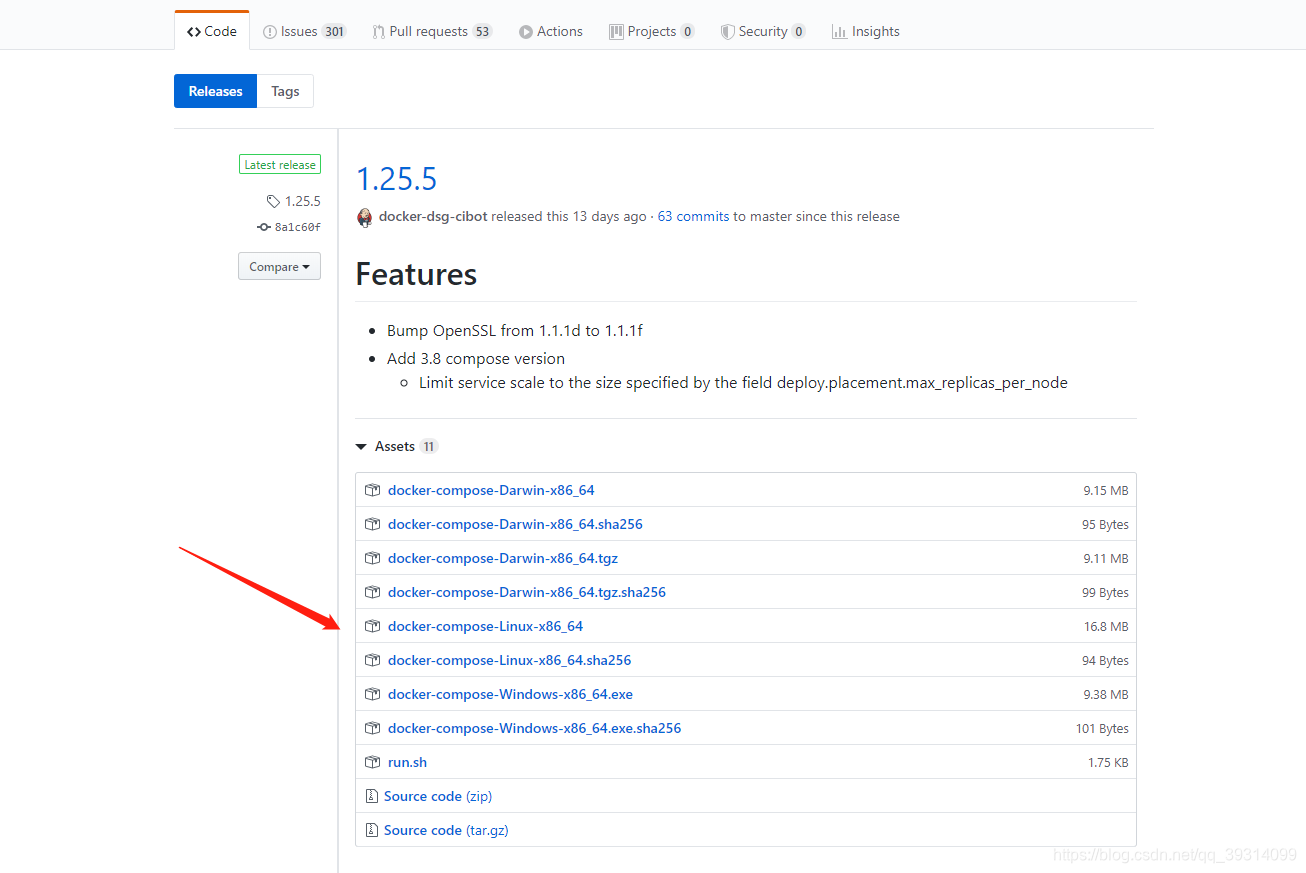Click the 53 pull requests counter
1306x873 pixels.
tap(482, 31)
